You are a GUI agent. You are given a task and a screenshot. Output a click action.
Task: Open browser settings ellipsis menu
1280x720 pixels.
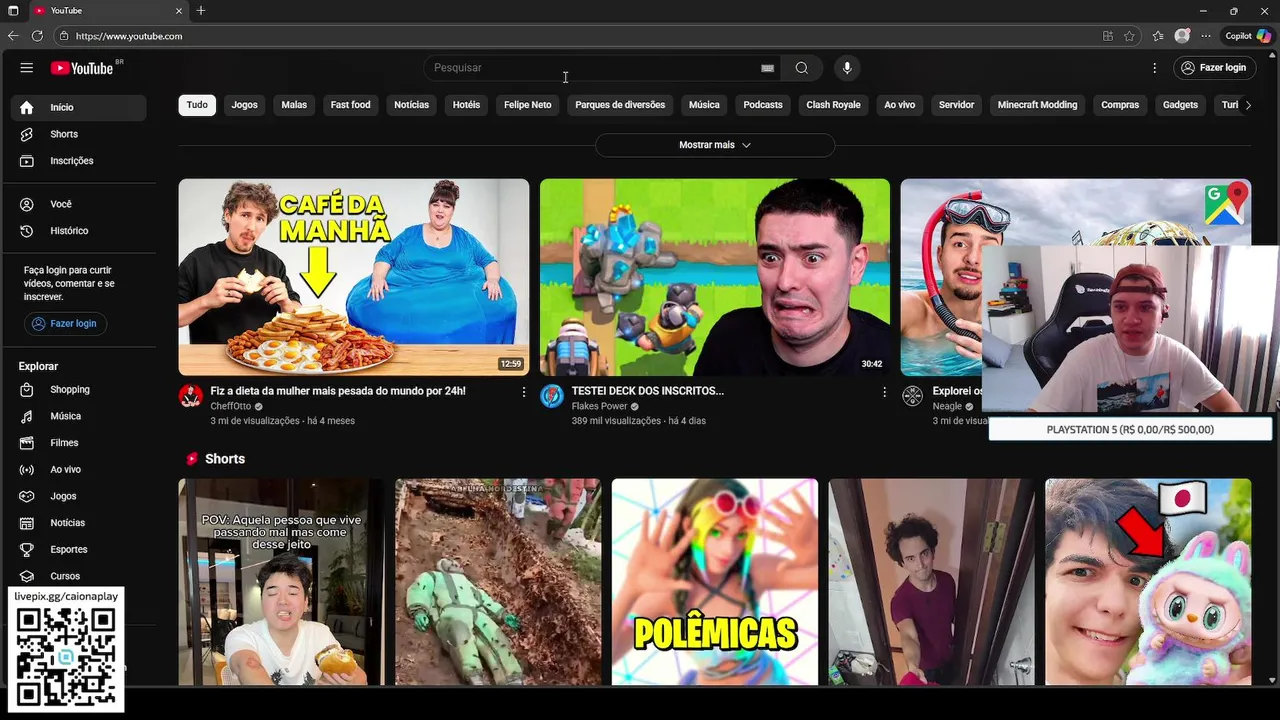pyautogui.click(x=1206, y=36)
